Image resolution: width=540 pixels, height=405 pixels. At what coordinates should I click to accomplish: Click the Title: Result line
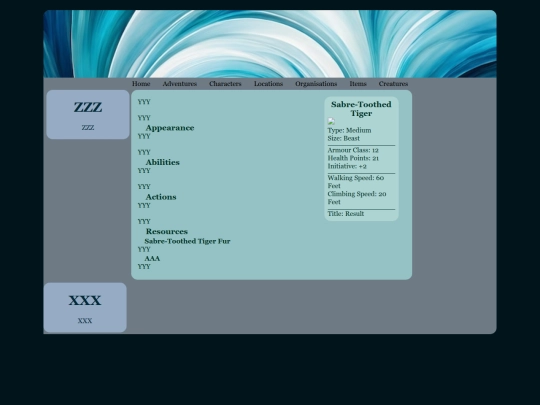point(346,214)
